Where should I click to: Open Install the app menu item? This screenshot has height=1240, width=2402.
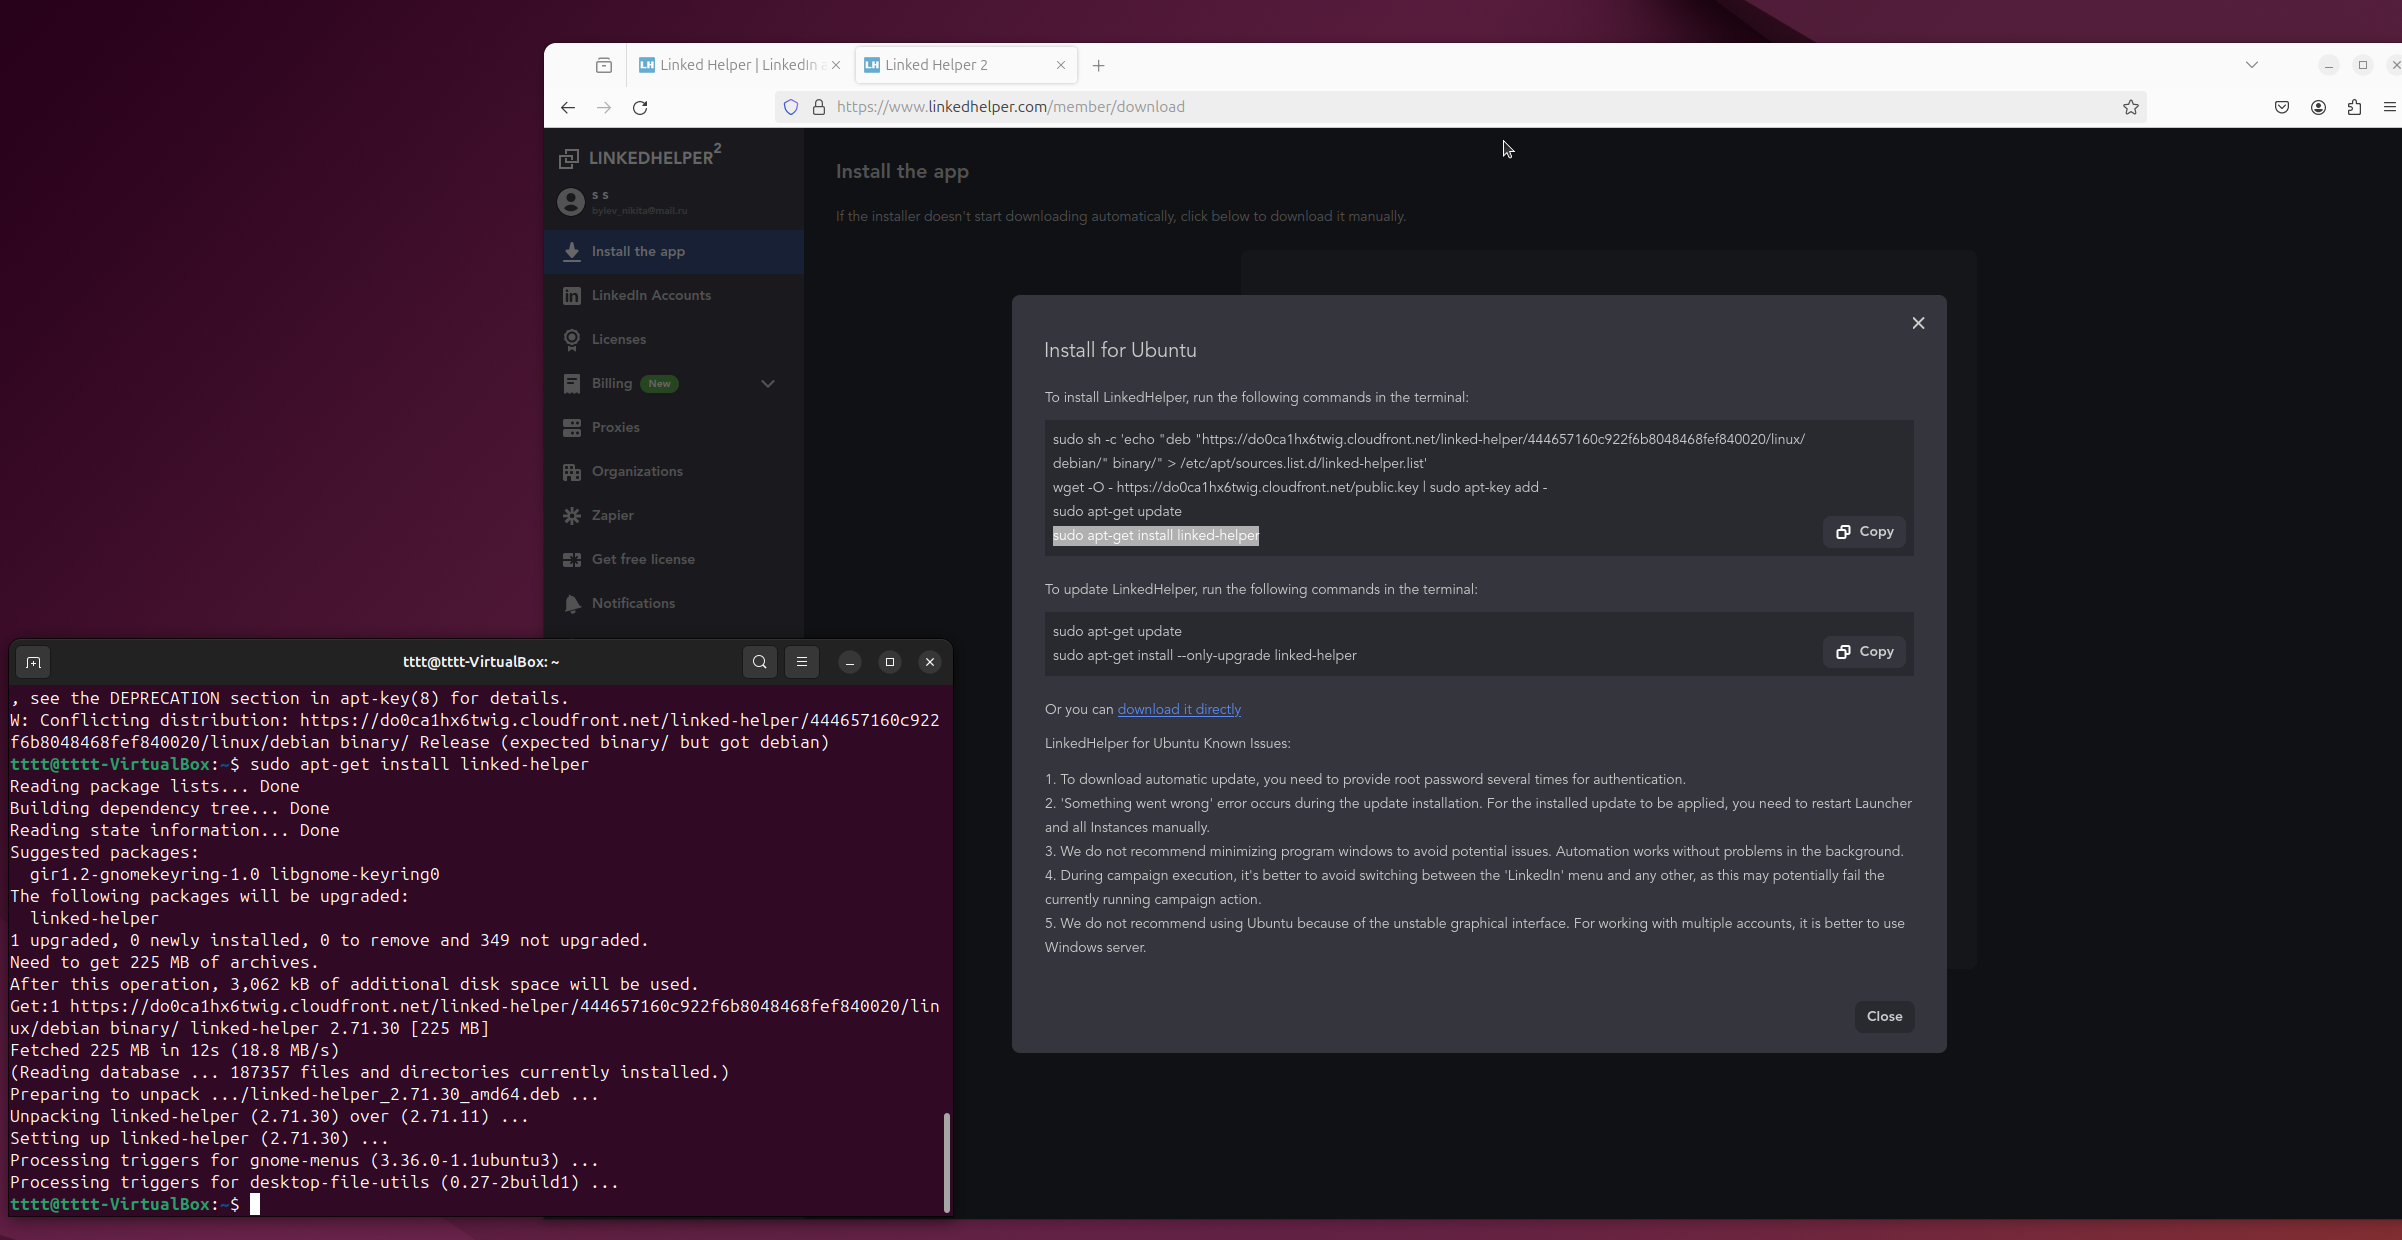point(674,252)
